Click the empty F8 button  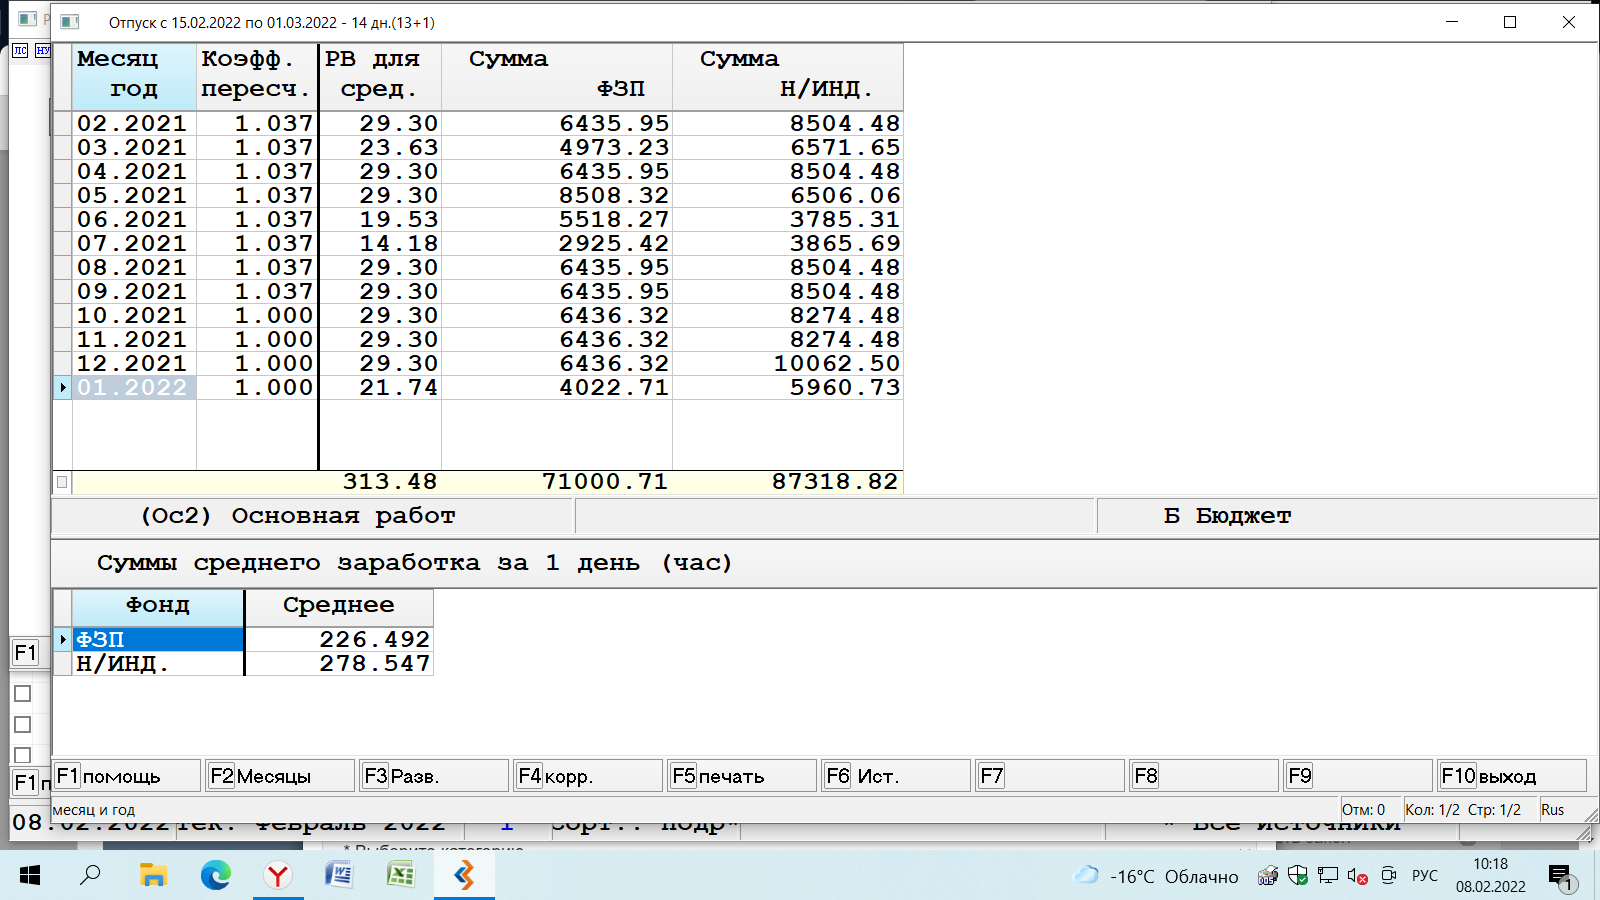pyautogui.click(x=1204, y=776)
